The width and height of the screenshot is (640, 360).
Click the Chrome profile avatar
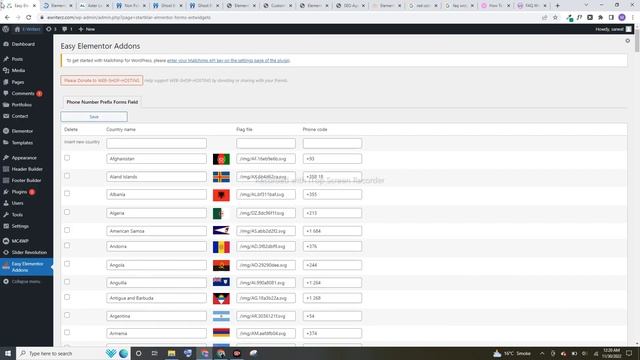(x=622, y=18)
